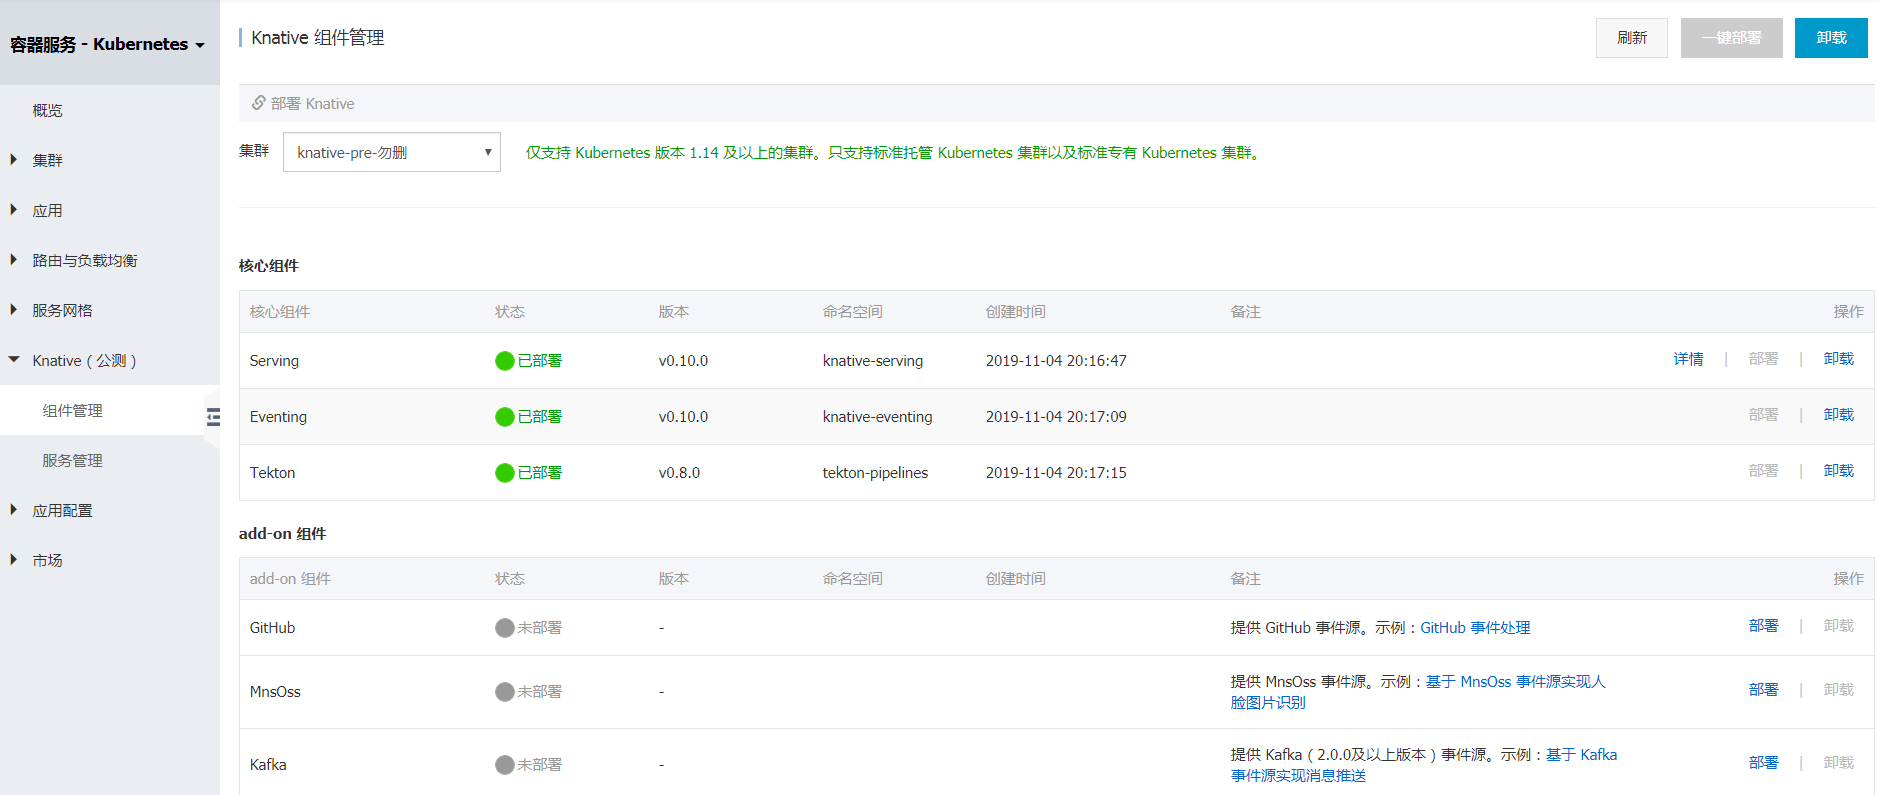Open the MnsOss 人脸图片识别 example link
Viewport: 1879px width, 795px height.
pyautogui.click(x=1515, y=682)
